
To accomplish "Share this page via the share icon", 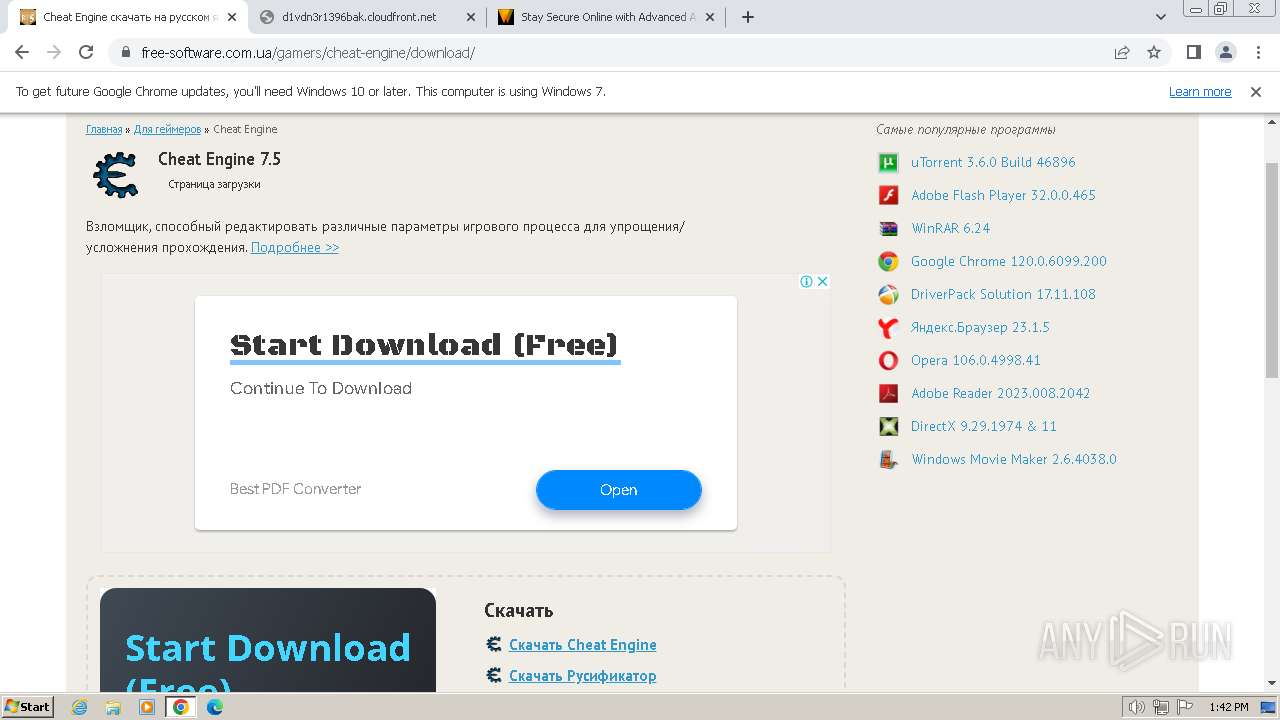I will tap(1122, 52).
